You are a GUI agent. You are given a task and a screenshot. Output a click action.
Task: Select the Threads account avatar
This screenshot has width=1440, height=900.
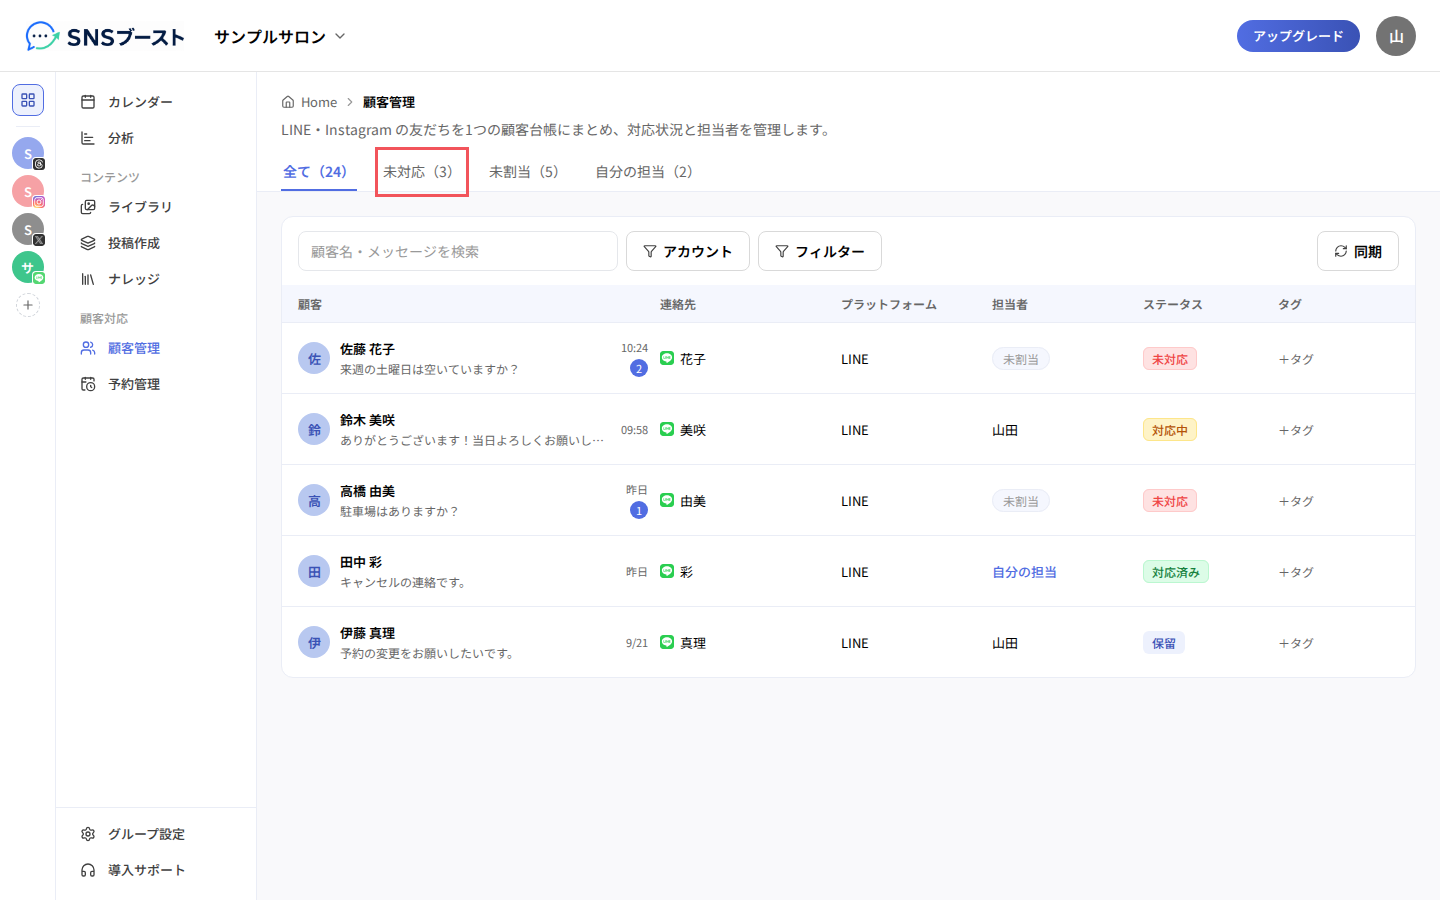[x=28, y=153]
